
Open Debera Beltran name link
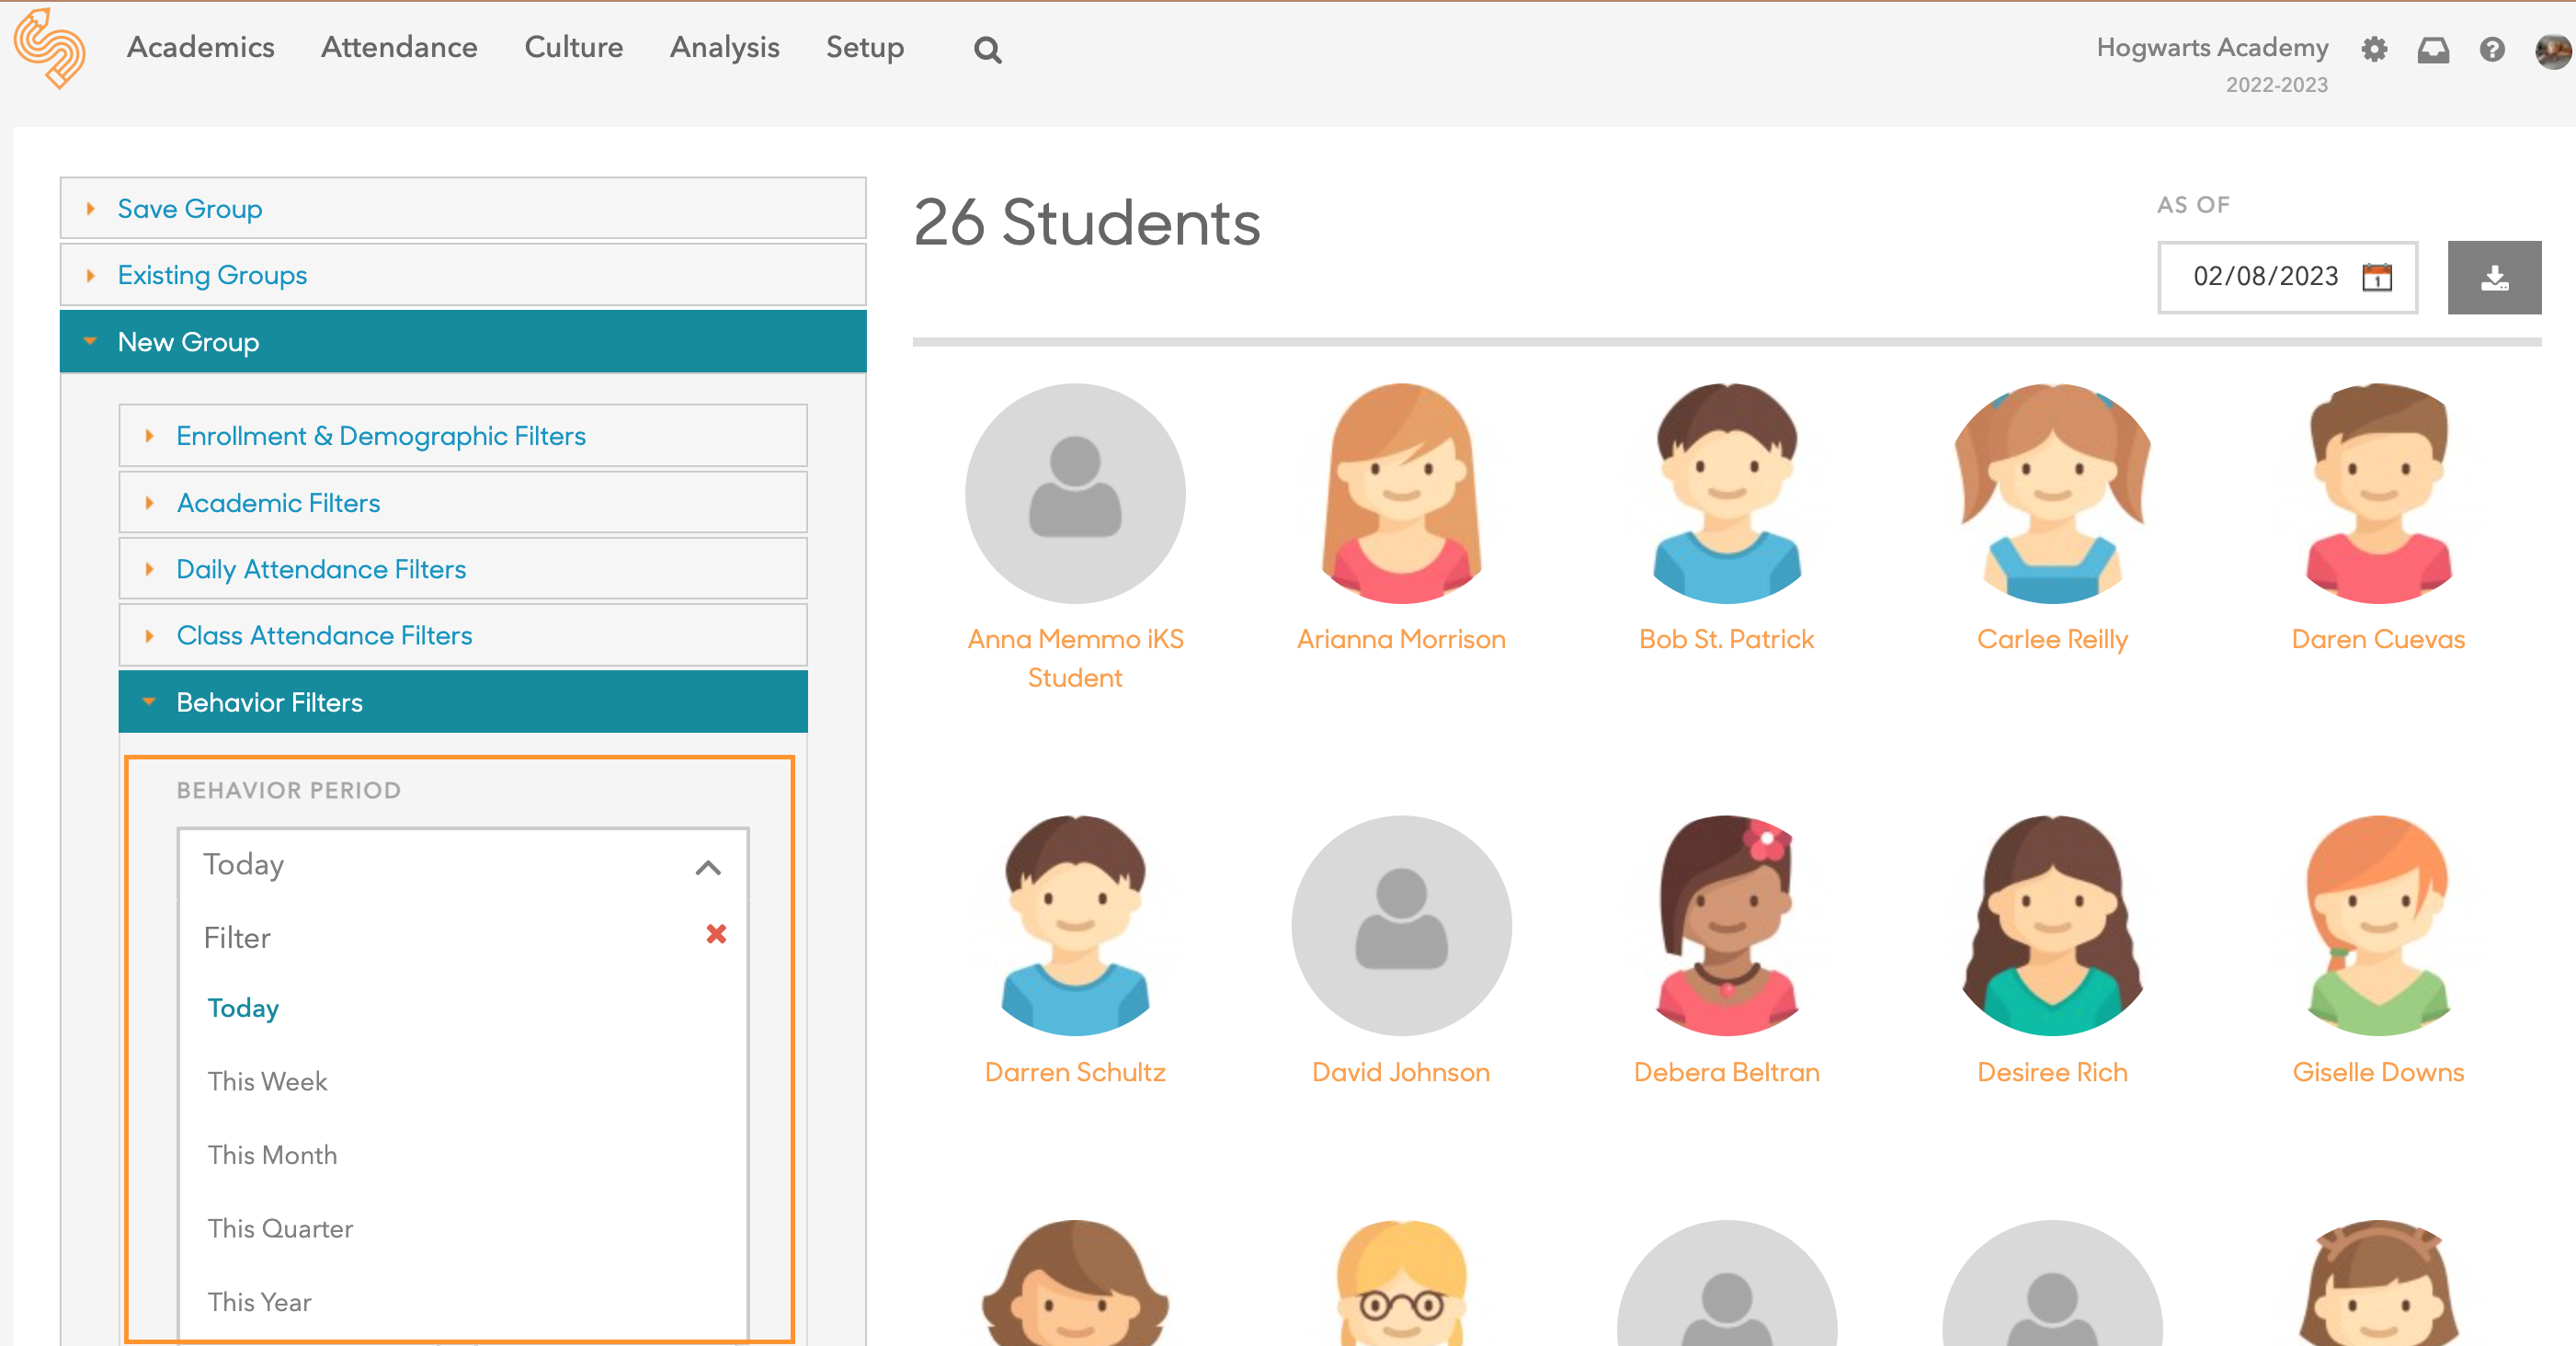tap(1726, 1072)
